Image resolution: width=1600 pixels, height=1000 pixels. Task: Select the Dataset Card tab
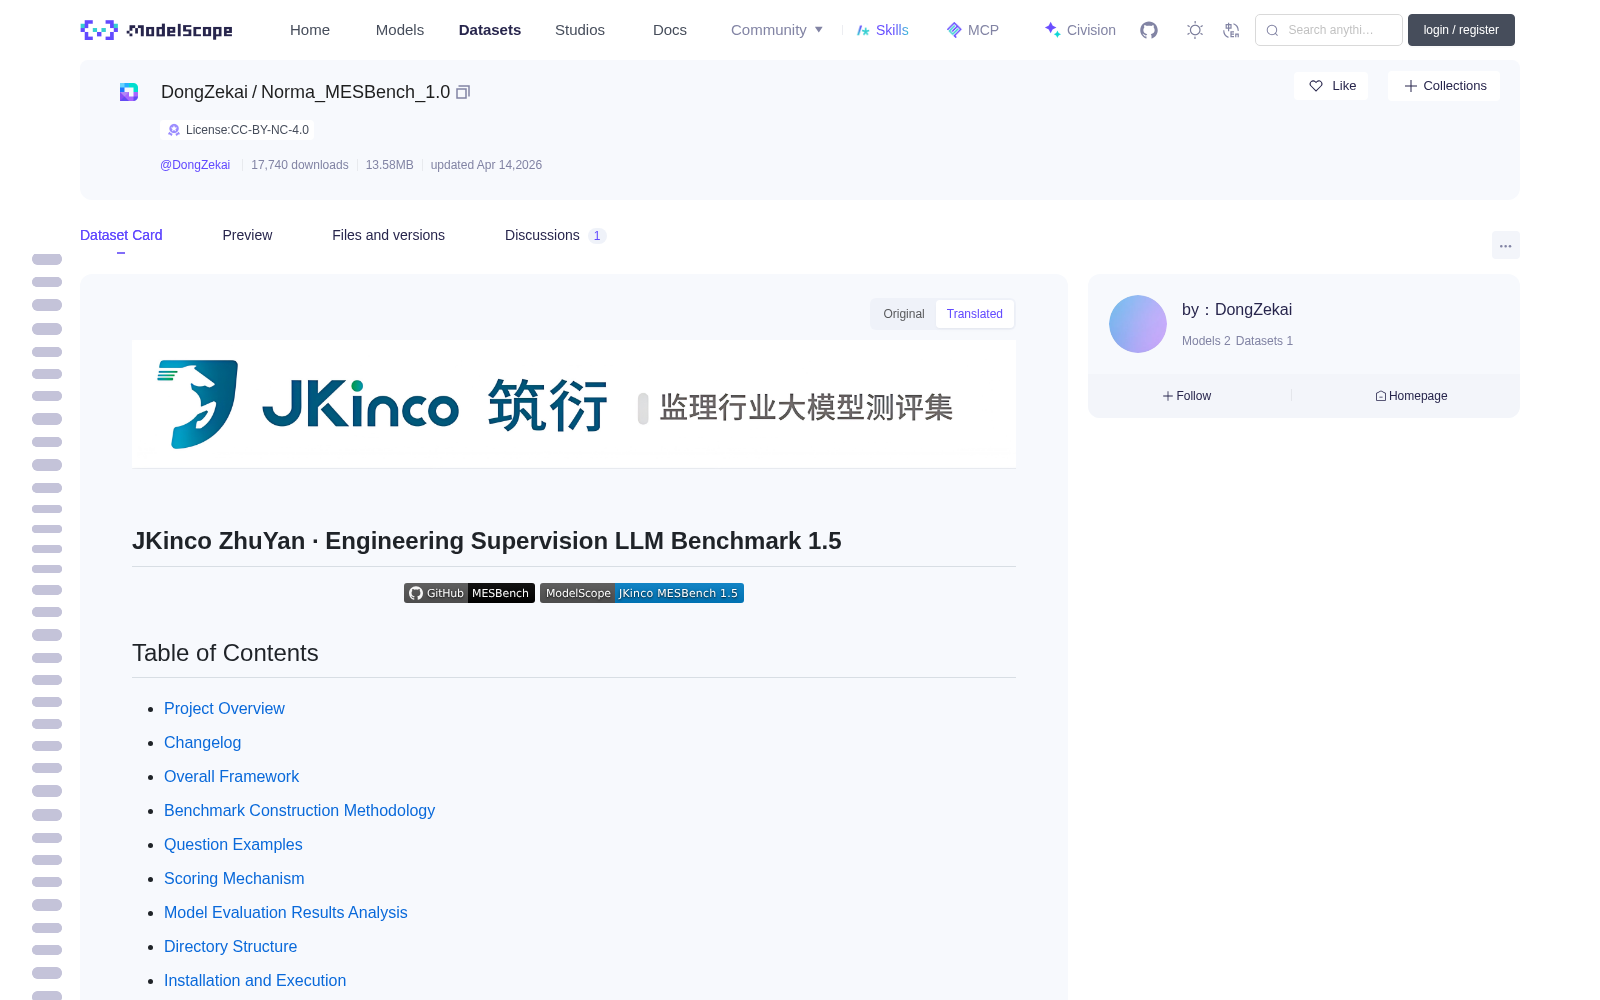(x=121, y=235)
